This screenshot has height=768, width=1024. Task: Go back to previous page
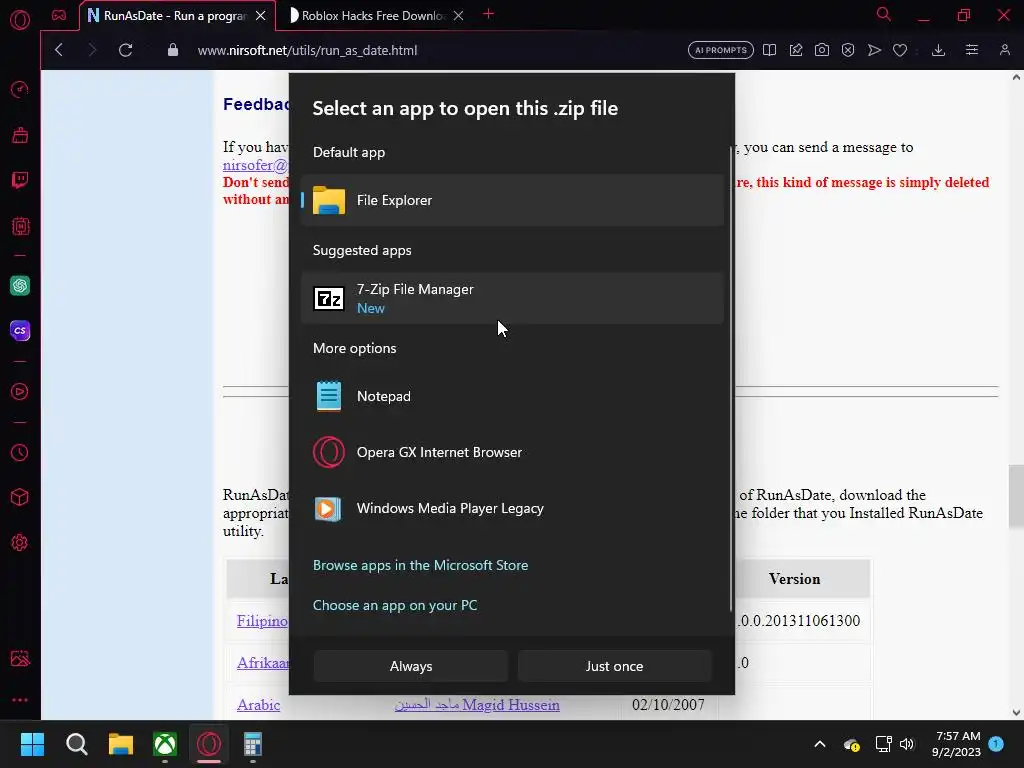(x=59, y=50)
